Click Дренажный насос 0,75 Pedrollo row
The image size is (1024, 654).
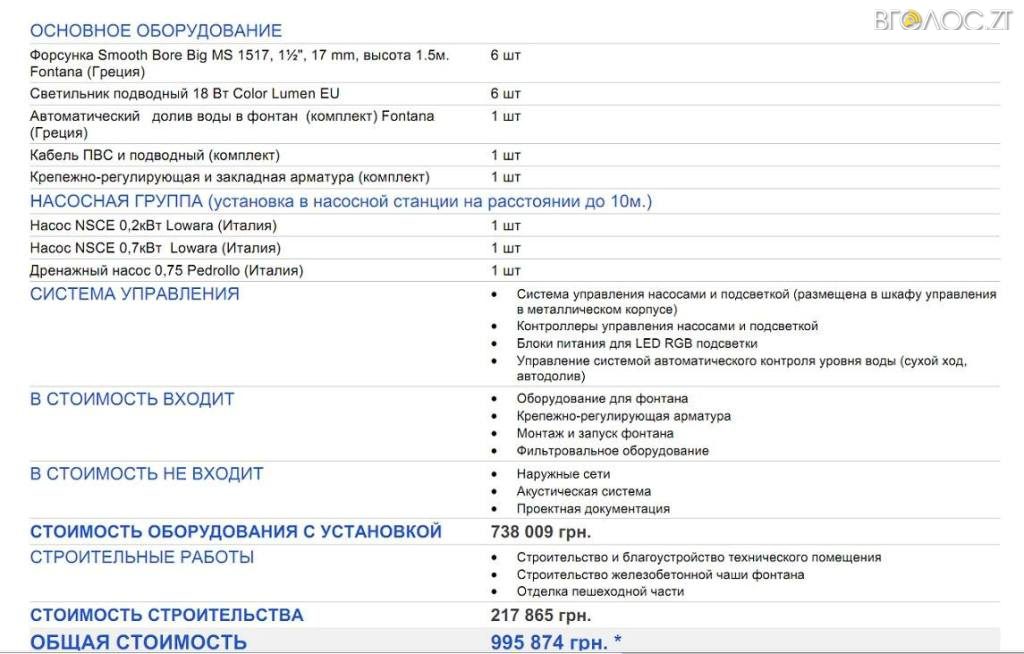tap(167, 270)
